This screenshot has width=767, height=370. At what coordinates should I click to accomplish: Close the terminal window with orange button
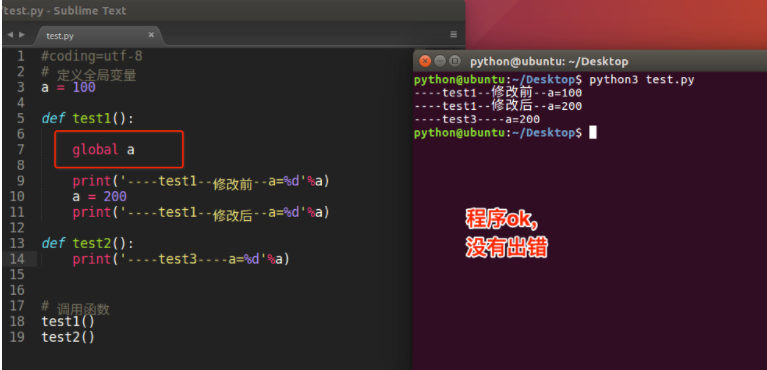click(x=426, y=61)
